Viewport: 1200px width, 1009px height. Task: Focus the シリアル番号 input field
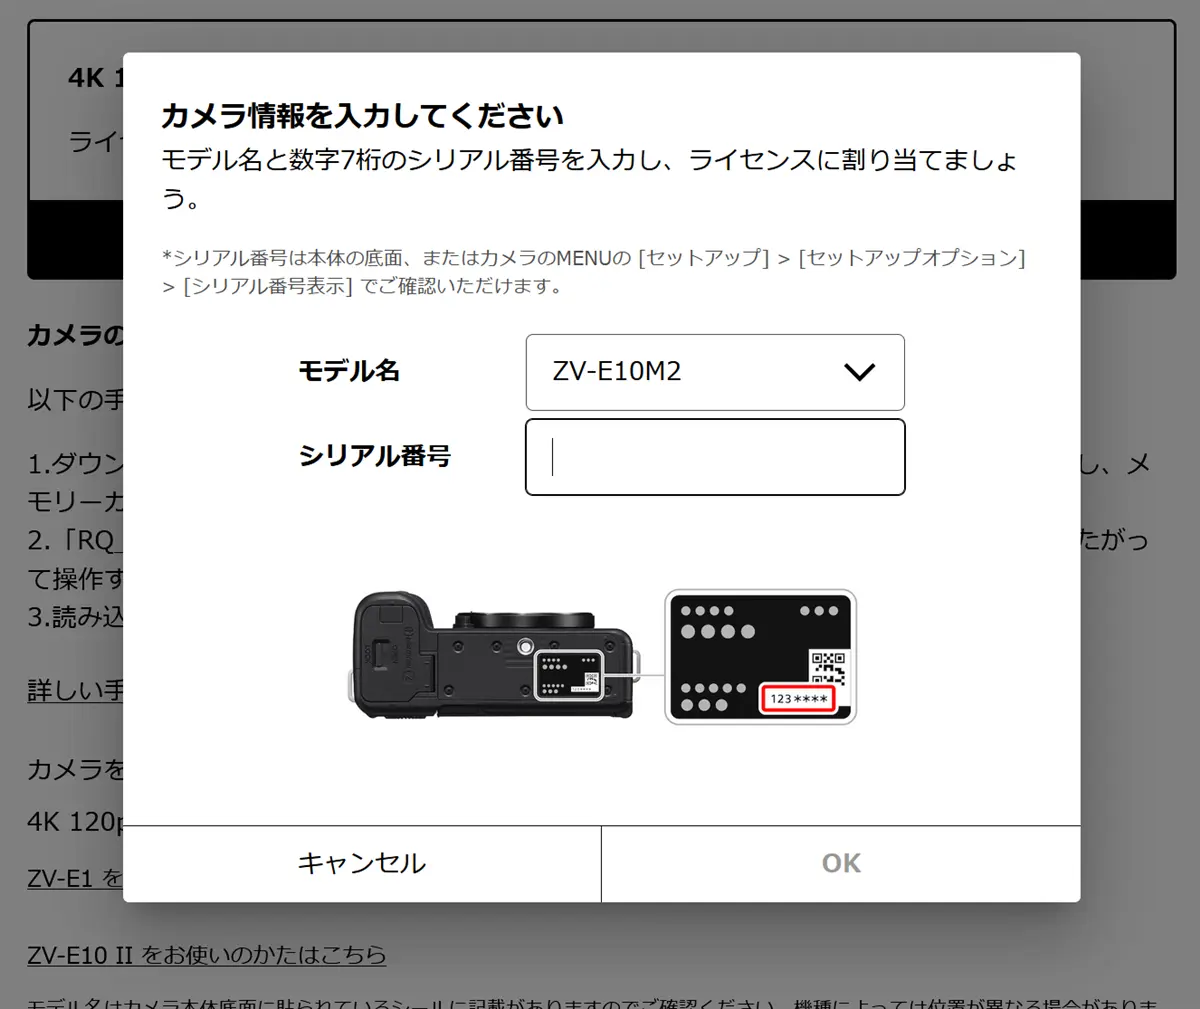coord(715,457)
